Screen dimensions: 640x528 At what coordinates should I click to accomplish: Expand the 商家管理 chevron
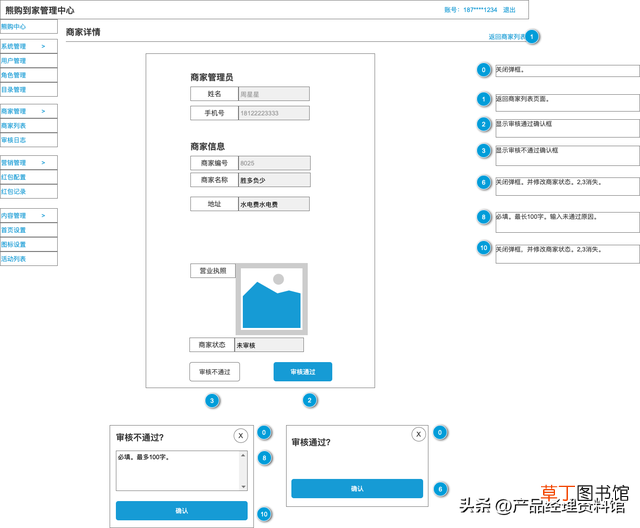click(x=43, y=111)
